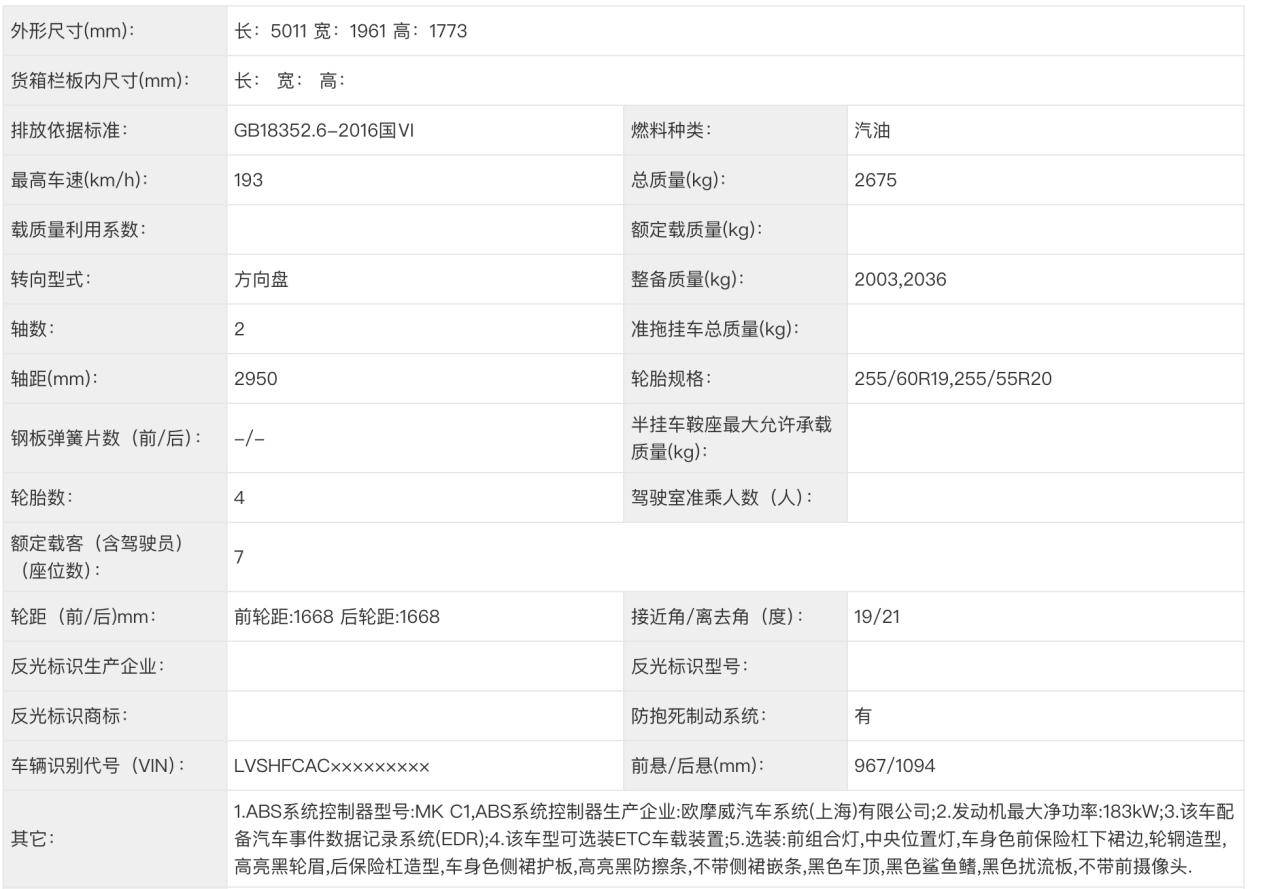Click the 钢板弹簧片数（前/后） label
Screen dimensions: 1267x889
106,438
